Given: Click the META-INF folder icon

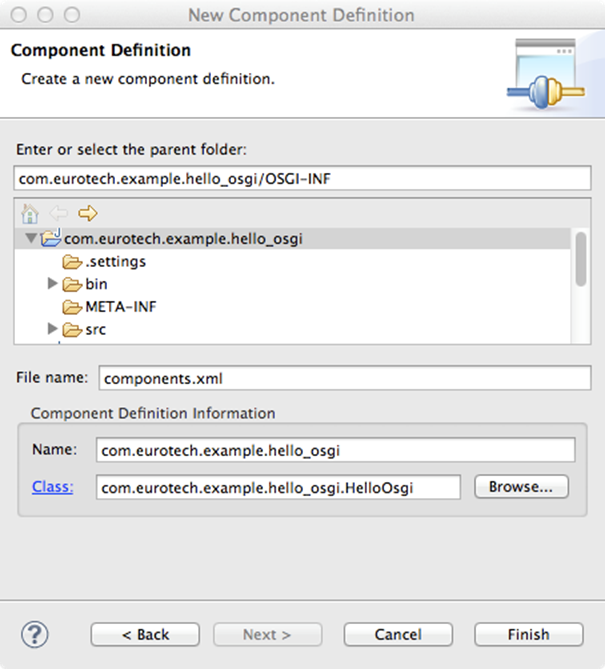Looking at the screenshot, I should (x=72, y=307).
